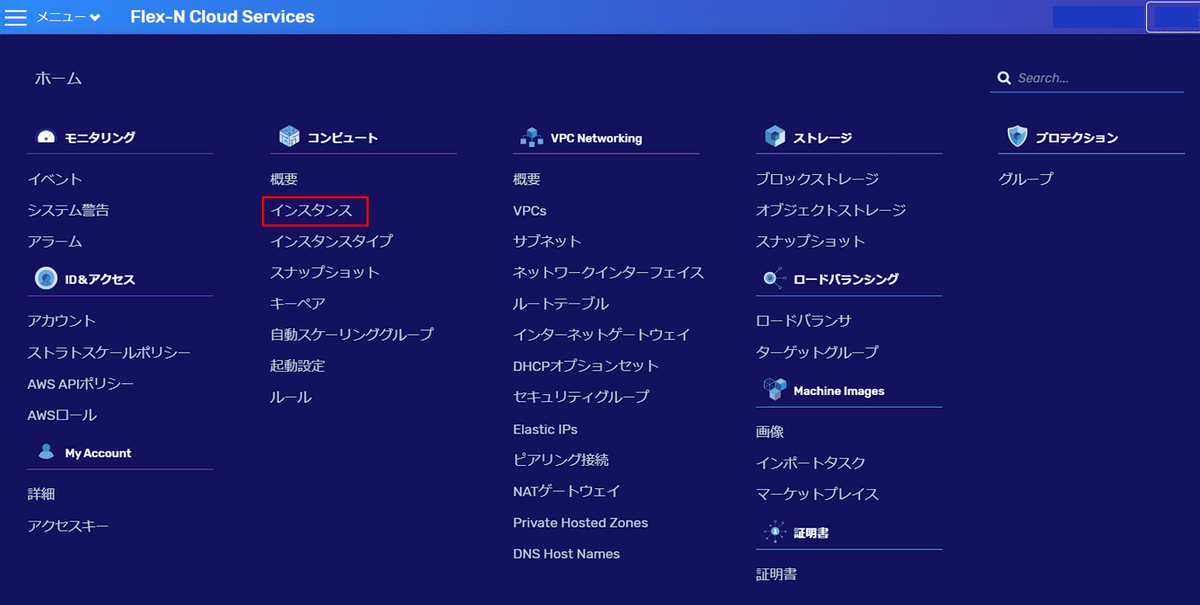Open ピアリング接続
1200x605 pixels.
coord(561,460)
